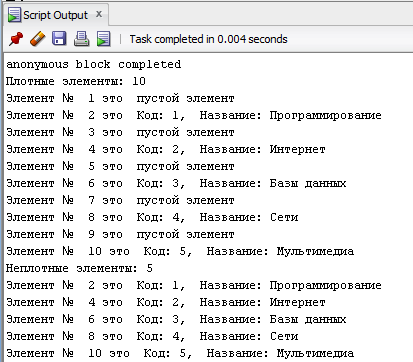
Task: Select the Элемент № 3 пустой элемент line
Action: (120, 132)
